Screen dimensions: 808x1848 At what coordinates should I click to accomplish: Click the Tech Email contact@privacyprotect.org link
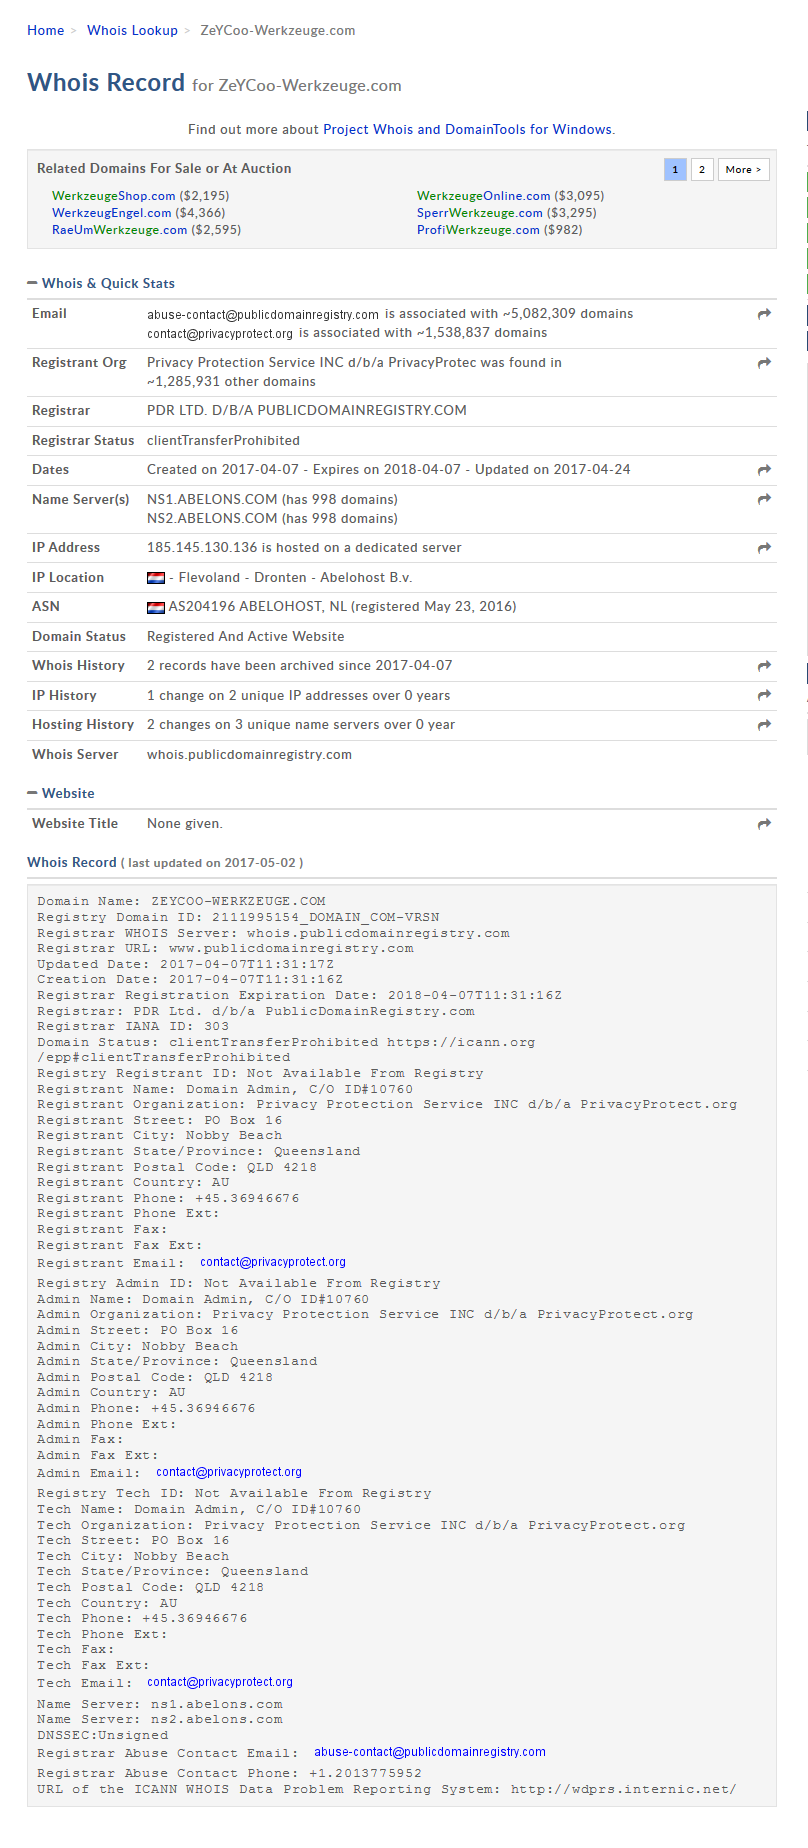pos(220,1682)
